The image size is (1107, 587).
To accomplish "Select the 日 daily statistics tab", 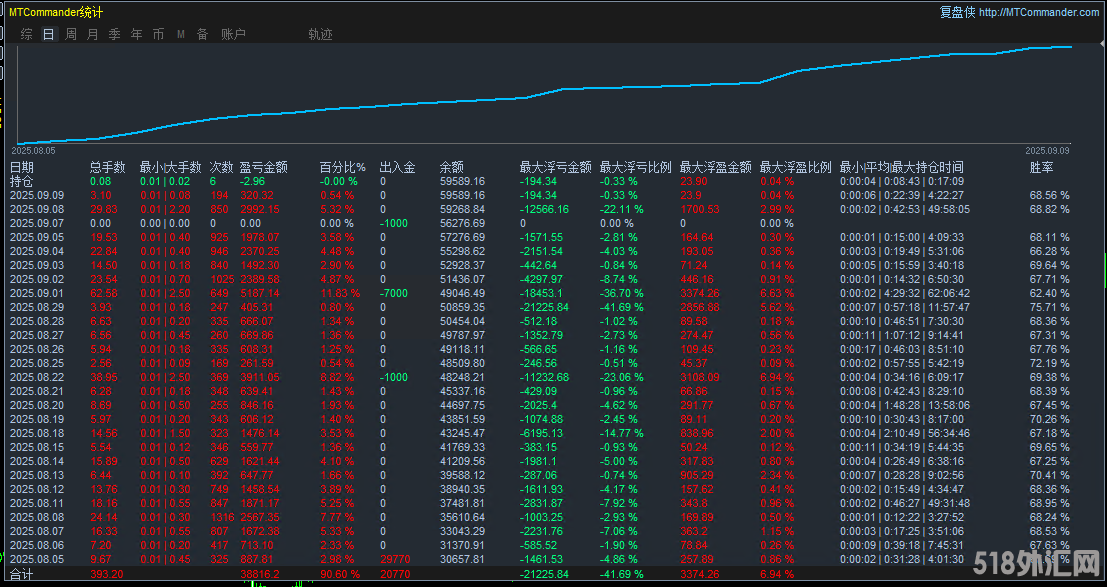I will [x=48, y=34].
